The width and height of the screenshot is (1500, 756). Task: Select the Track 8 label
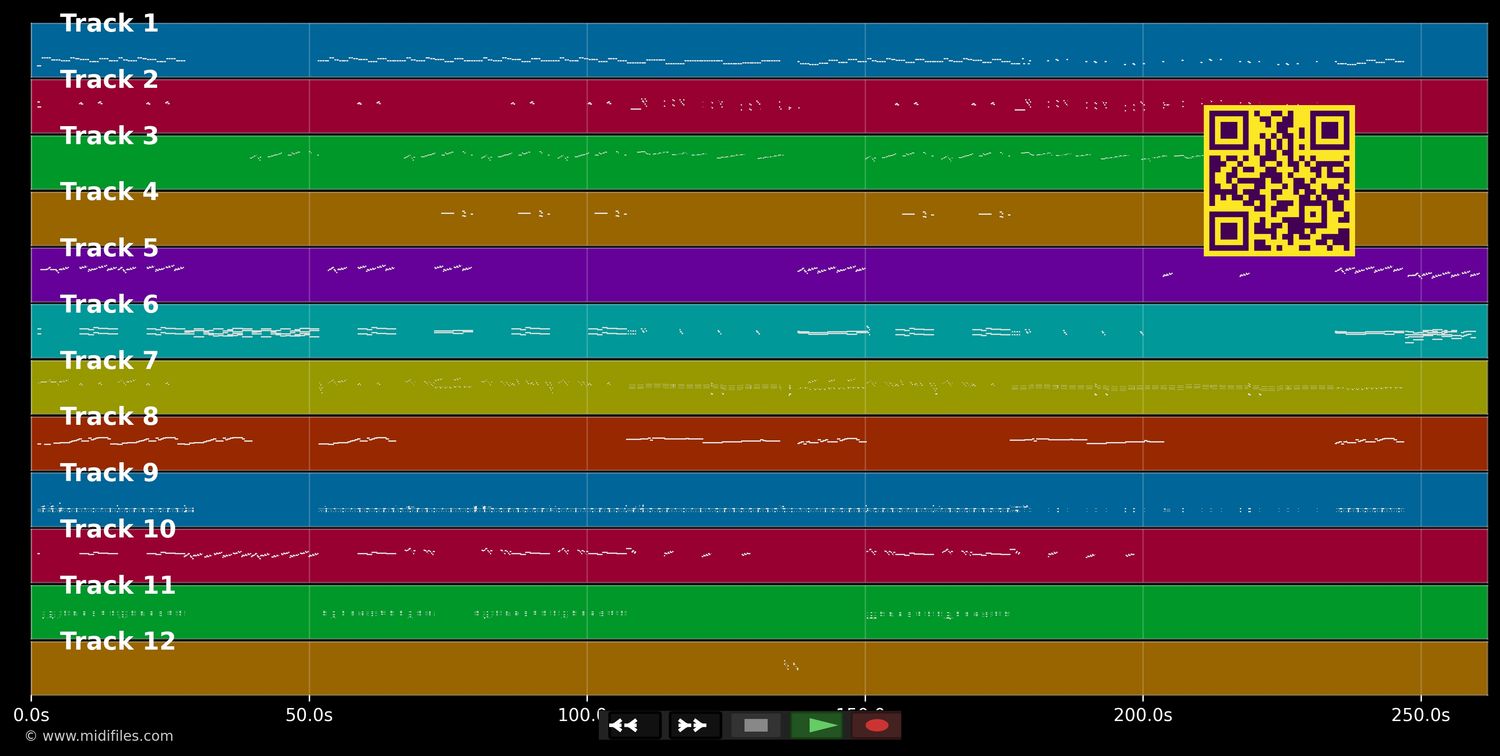click(109, 417)
